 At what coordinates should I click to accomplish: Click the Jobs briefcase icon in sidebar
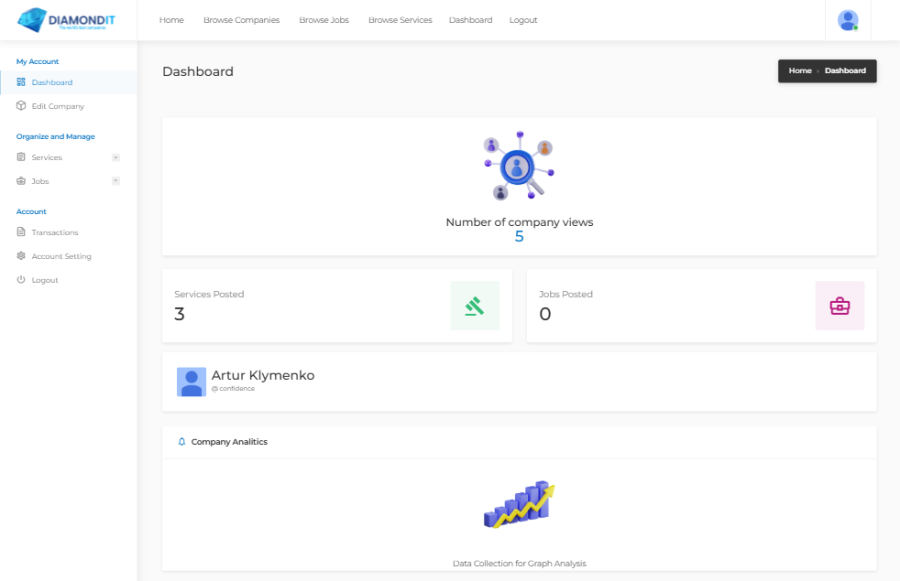click(x=19, y=181)
